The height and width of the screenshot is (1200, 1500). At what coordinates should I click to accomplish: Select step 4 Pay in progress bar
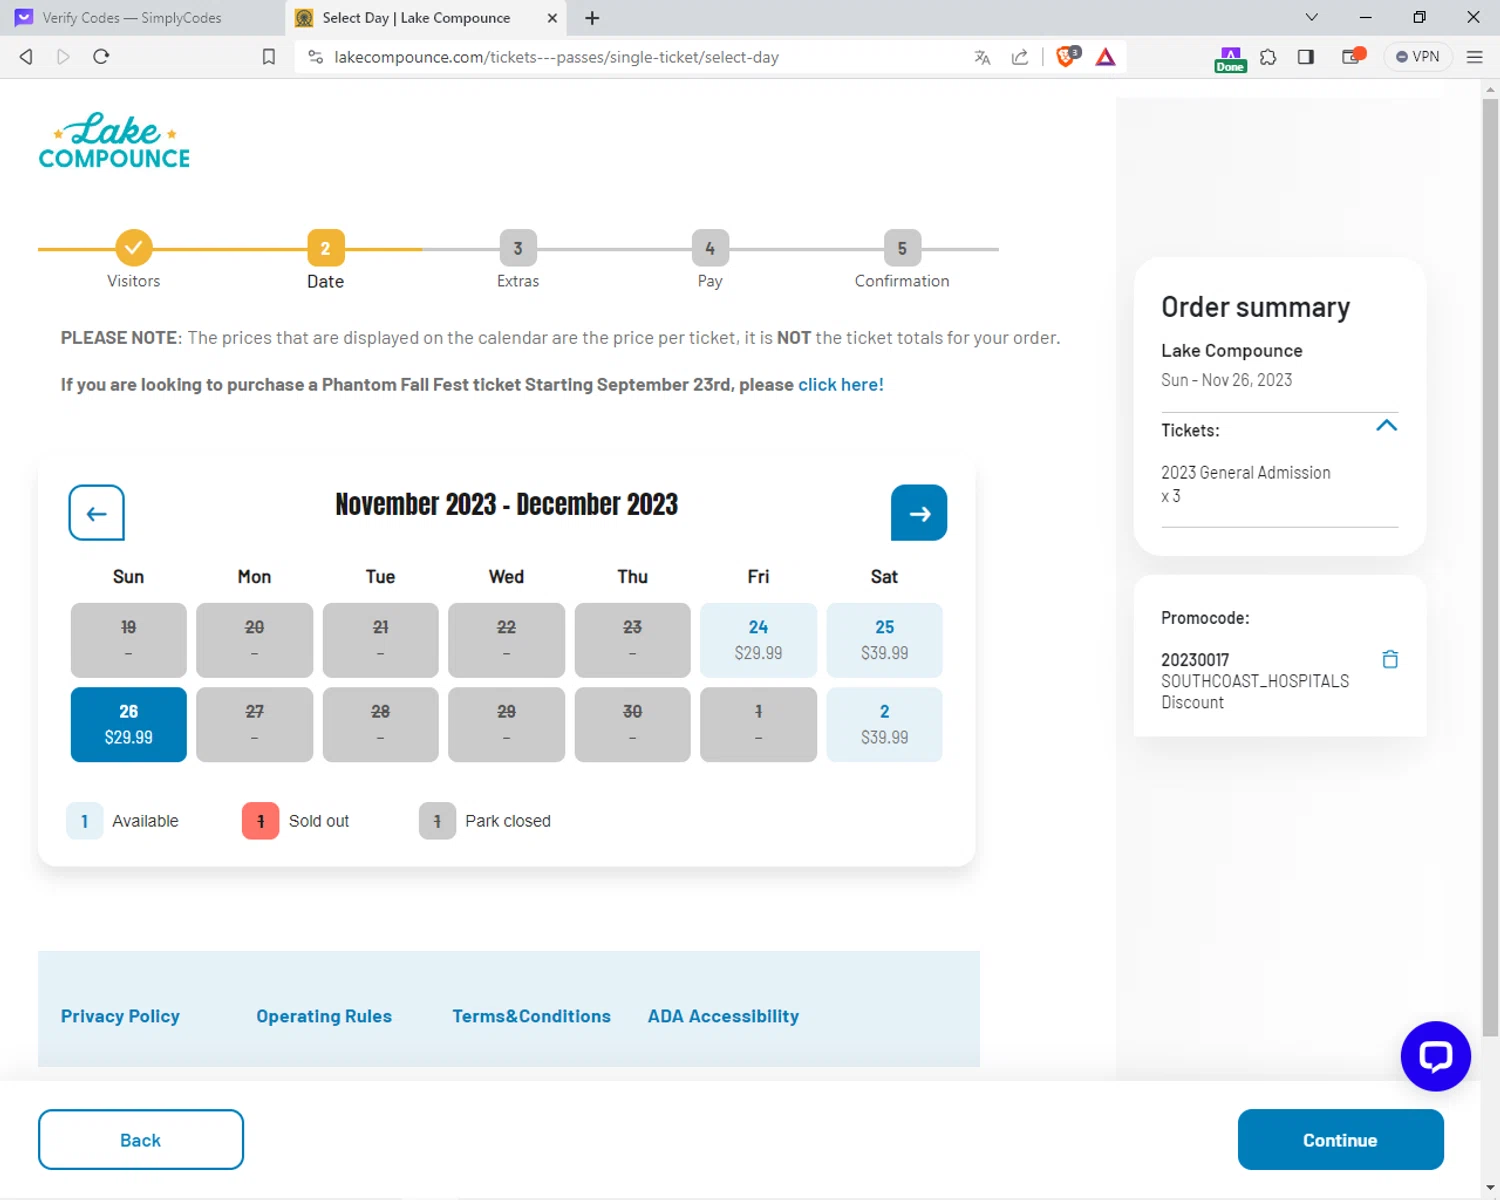[710, 248]
